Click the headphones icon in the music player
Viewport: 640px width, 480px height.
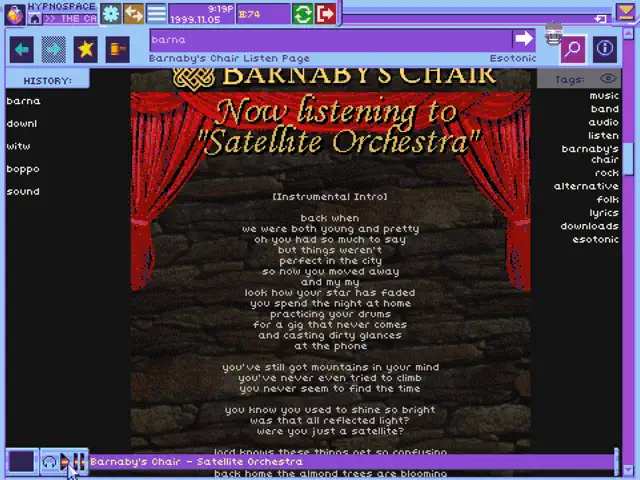click(x=49, y=462)
